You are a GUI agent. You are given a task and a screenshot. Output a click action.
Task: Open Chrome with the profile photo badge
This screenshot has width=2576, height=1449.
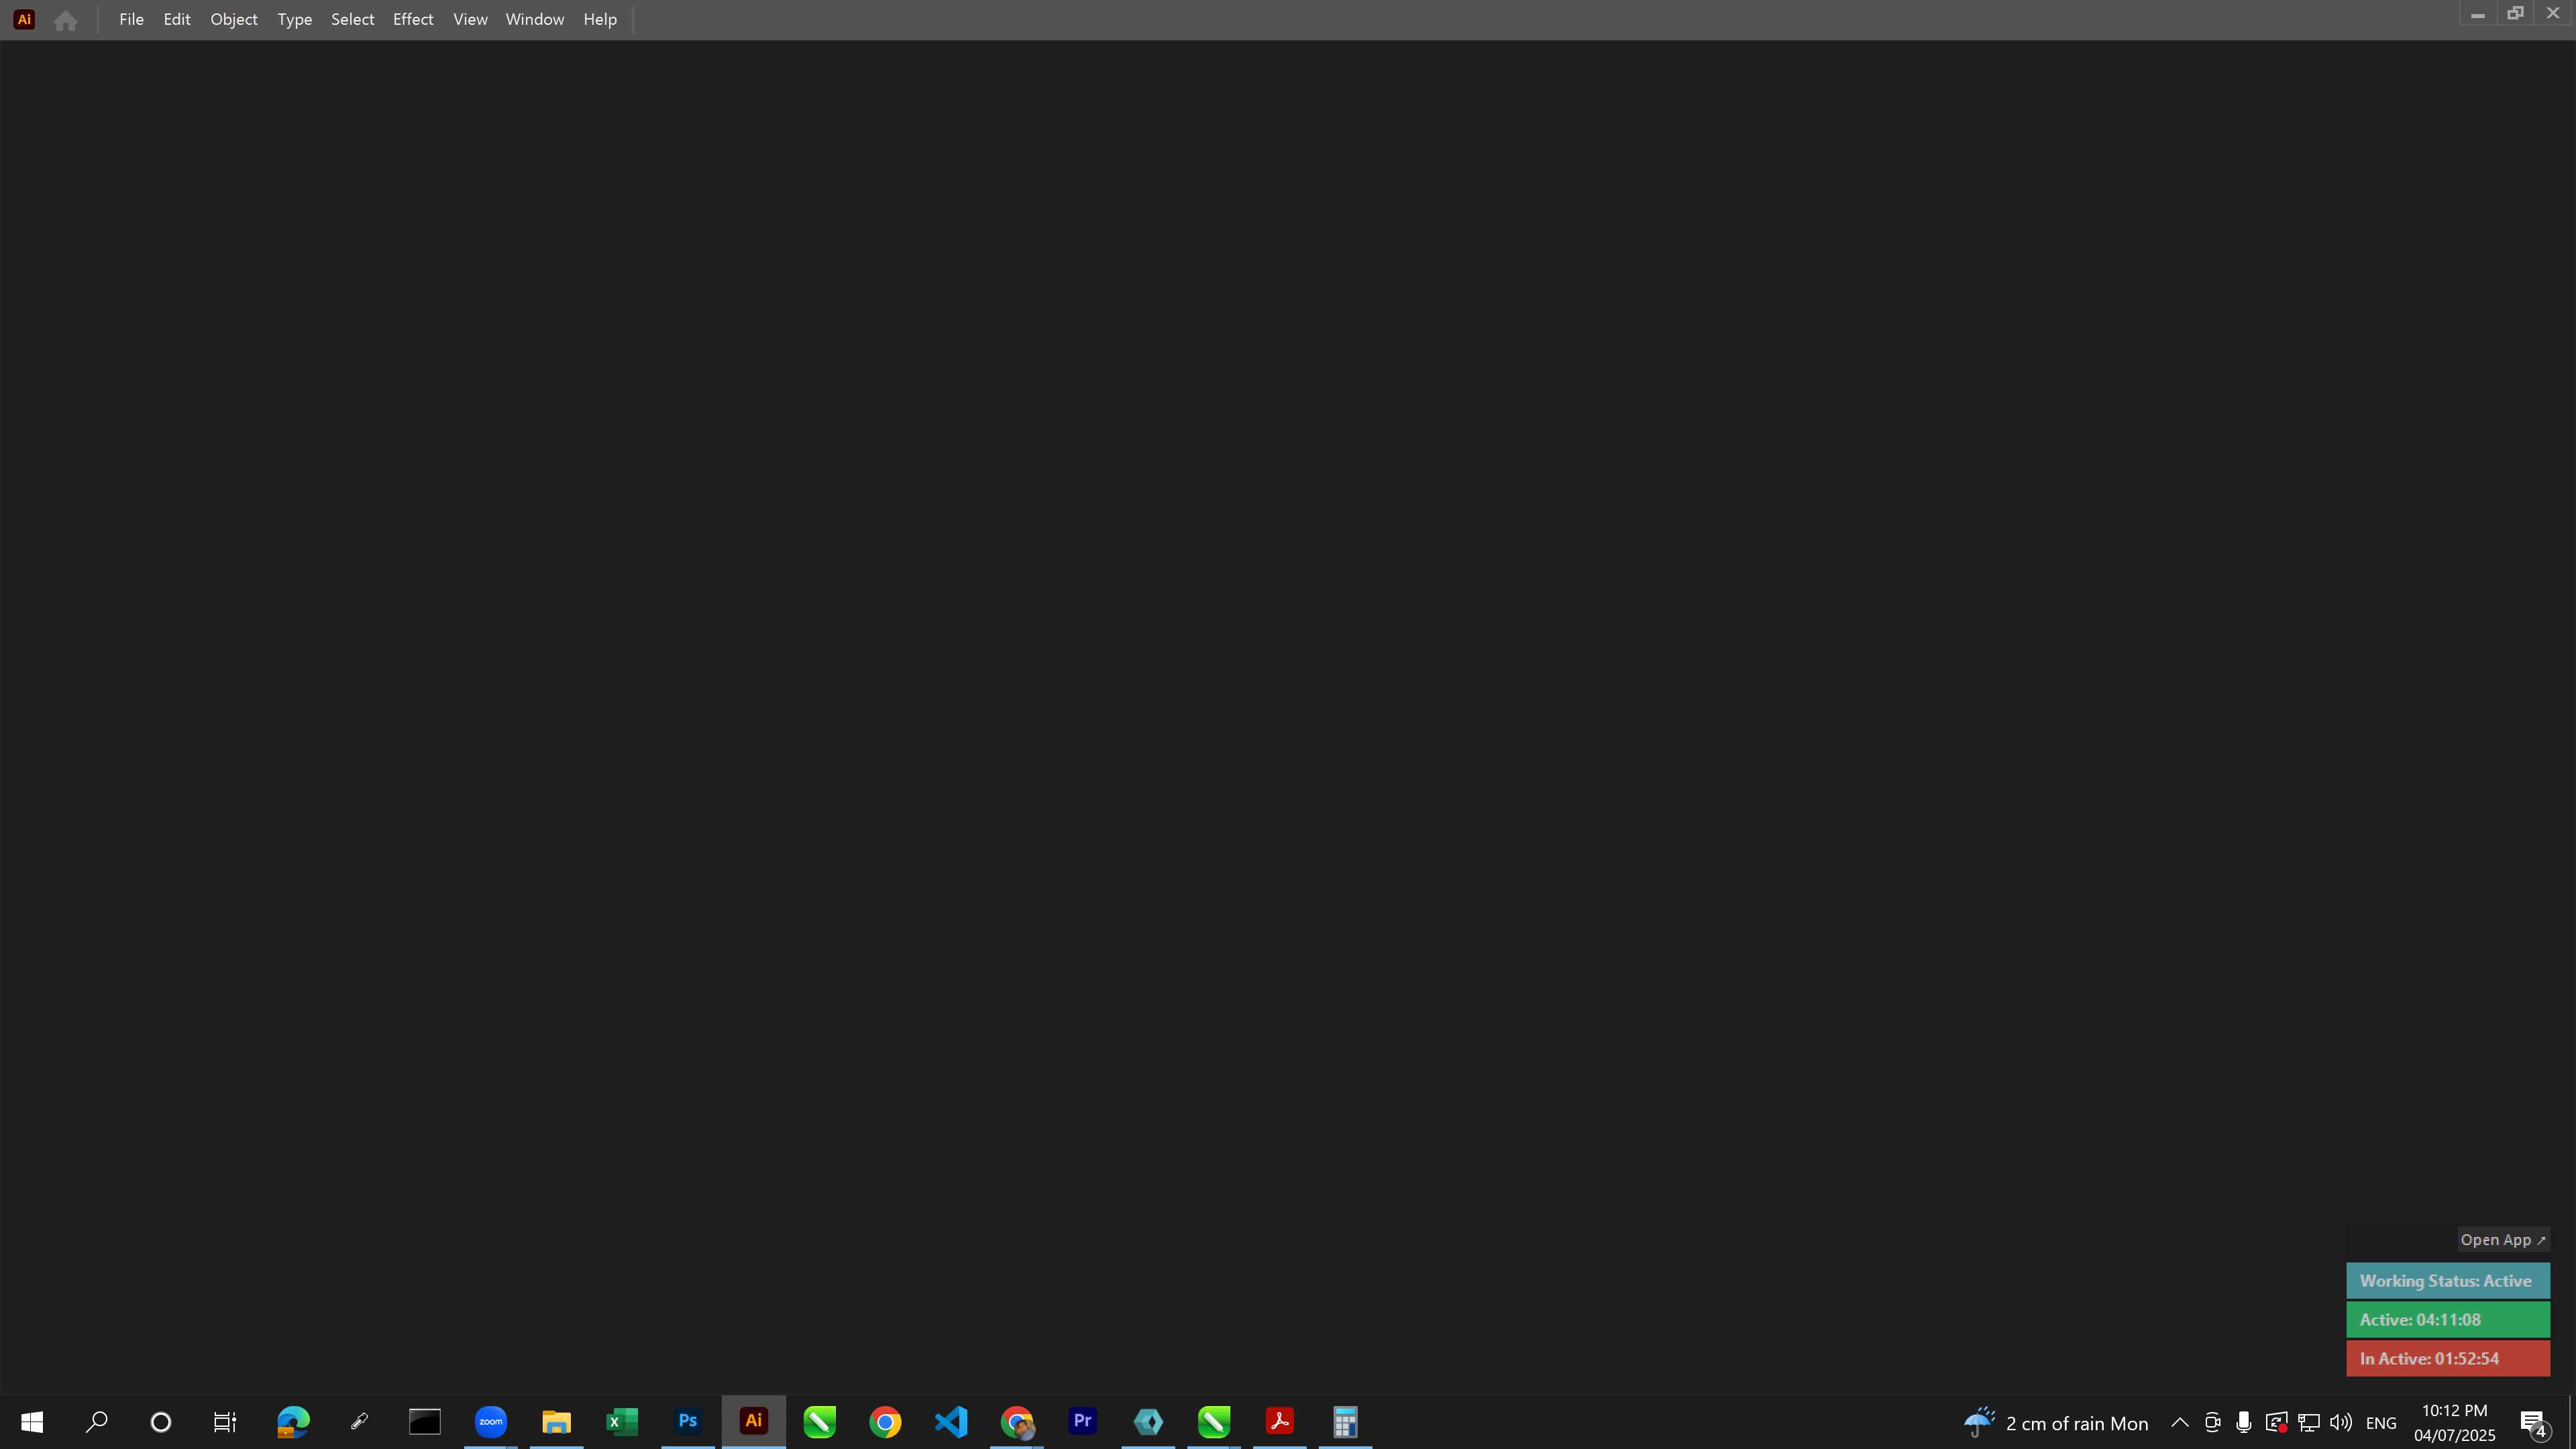click(1017, 1422)
